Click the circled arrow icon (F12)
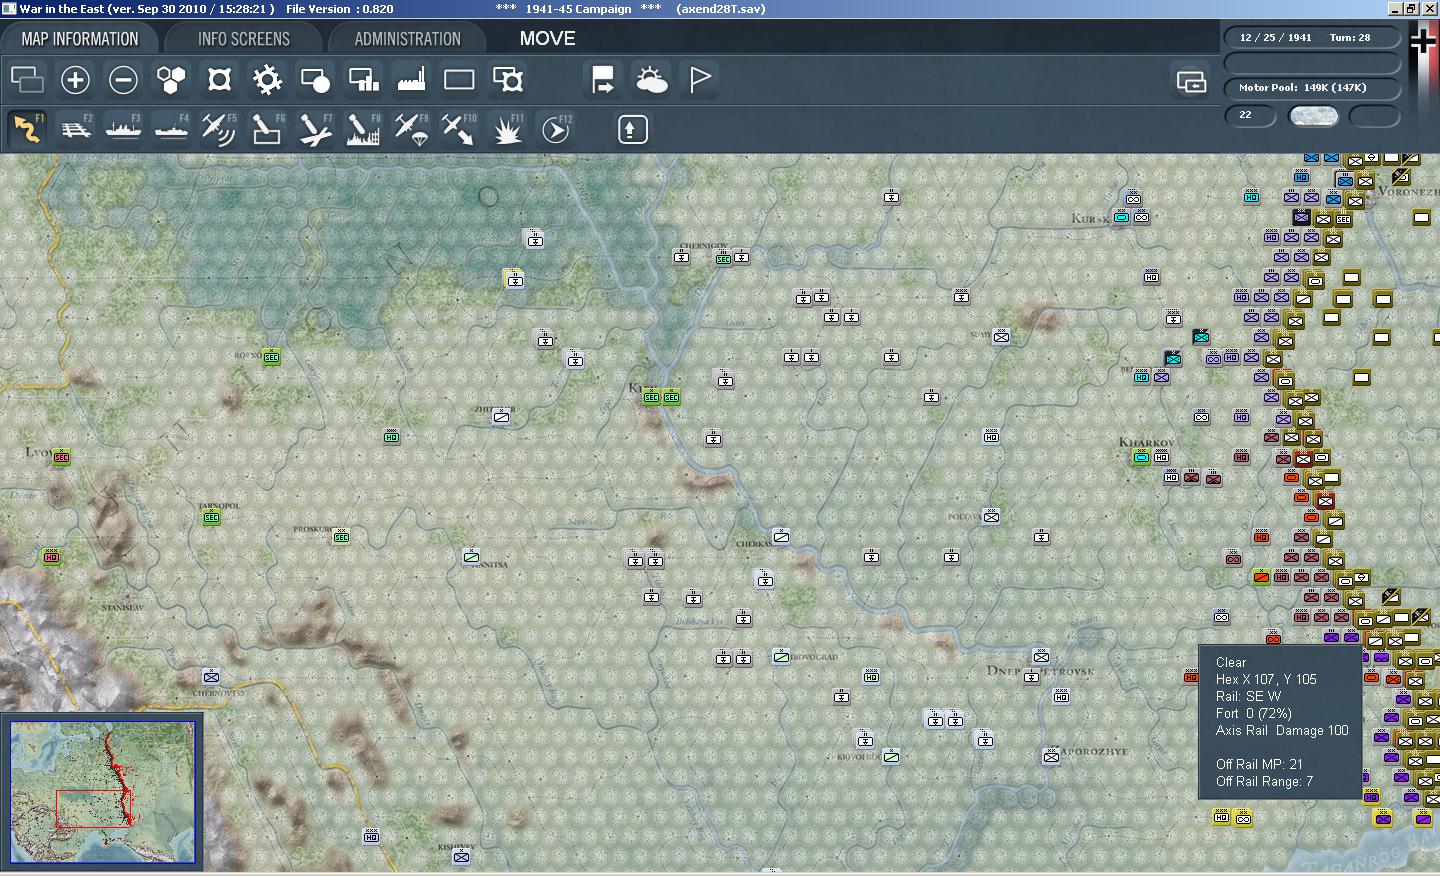Image resolution: width=1440 pixels, height=876 pixels. (555, 129)
